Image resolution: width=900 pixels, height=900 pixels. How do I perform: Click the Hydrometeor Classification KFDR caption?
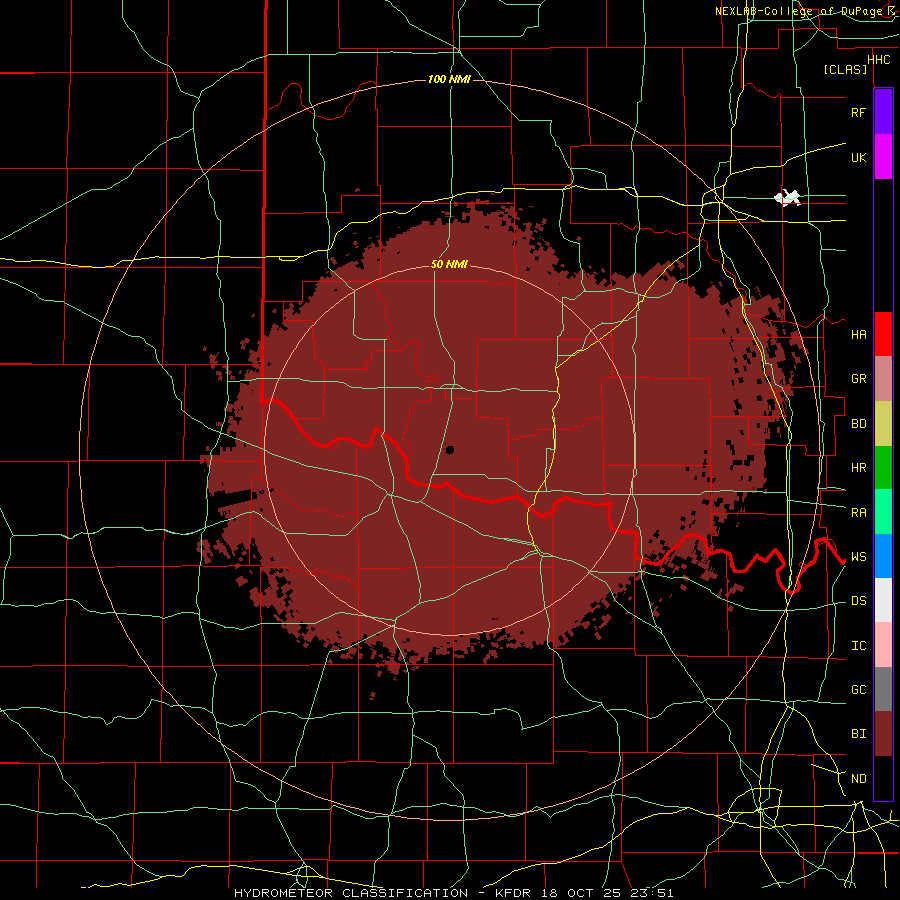[453, 893]
